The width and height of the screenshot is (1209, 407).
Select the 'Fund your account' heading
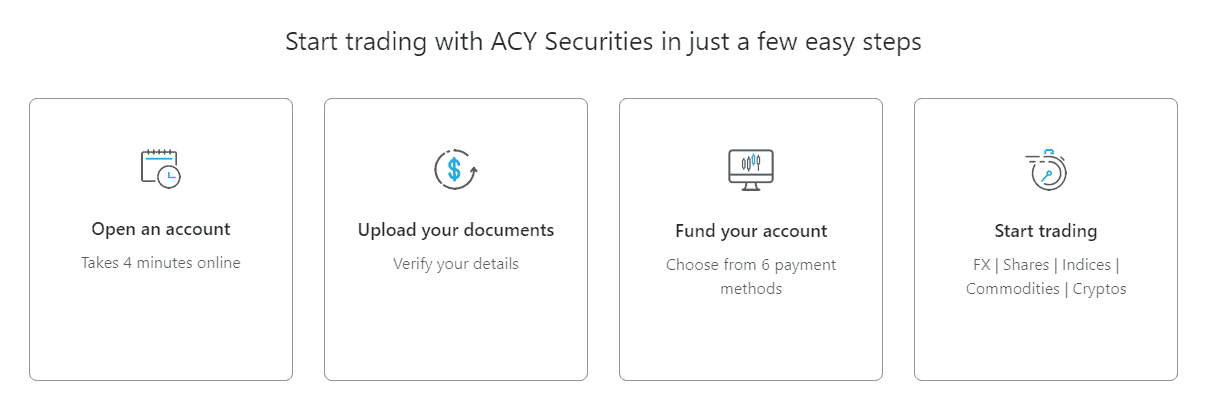(x=751, y=231)
